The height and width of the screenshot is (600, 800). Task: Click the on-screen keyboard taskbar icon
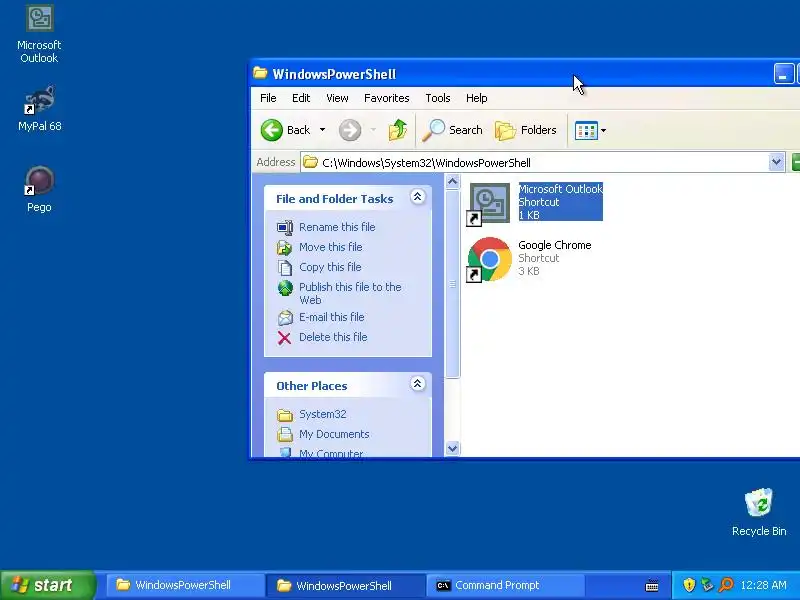652,586
